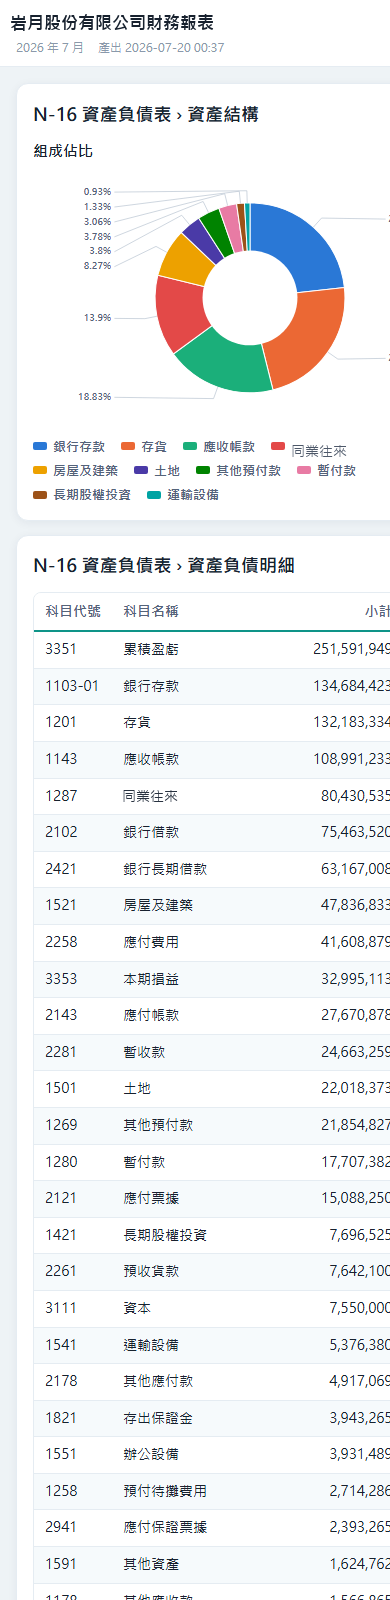The image size is (390, 1600).
Task: Click amount 22,018,373
Action: click(355, 1089)
